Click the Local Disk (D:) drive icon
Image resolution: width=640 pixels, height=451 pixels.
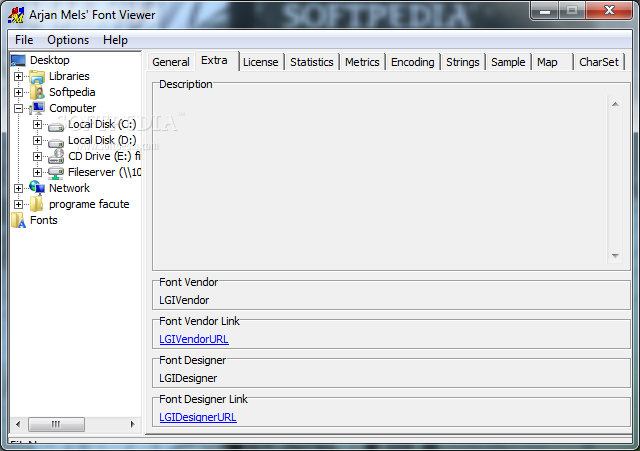[56, 142]
